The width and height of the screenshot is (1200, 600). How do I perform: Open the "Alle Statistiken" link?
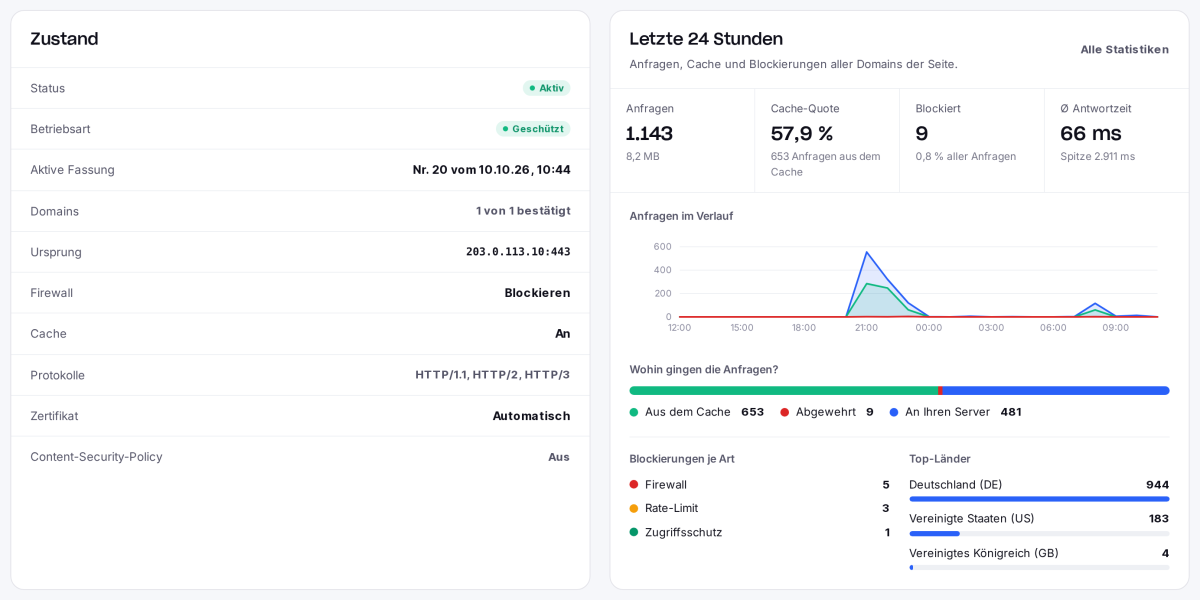(x=1124, y=49)
